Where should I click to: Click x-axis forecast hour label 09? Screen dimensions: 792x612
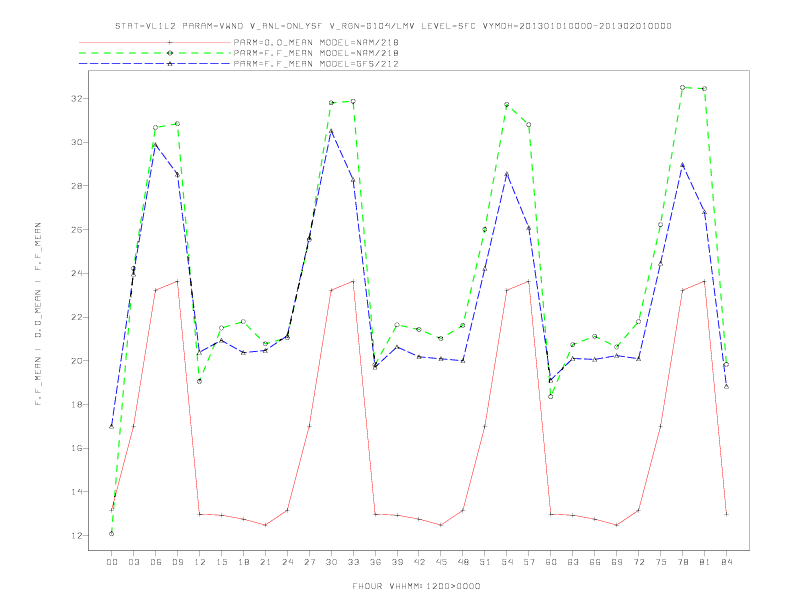click(x=177, y=562)
